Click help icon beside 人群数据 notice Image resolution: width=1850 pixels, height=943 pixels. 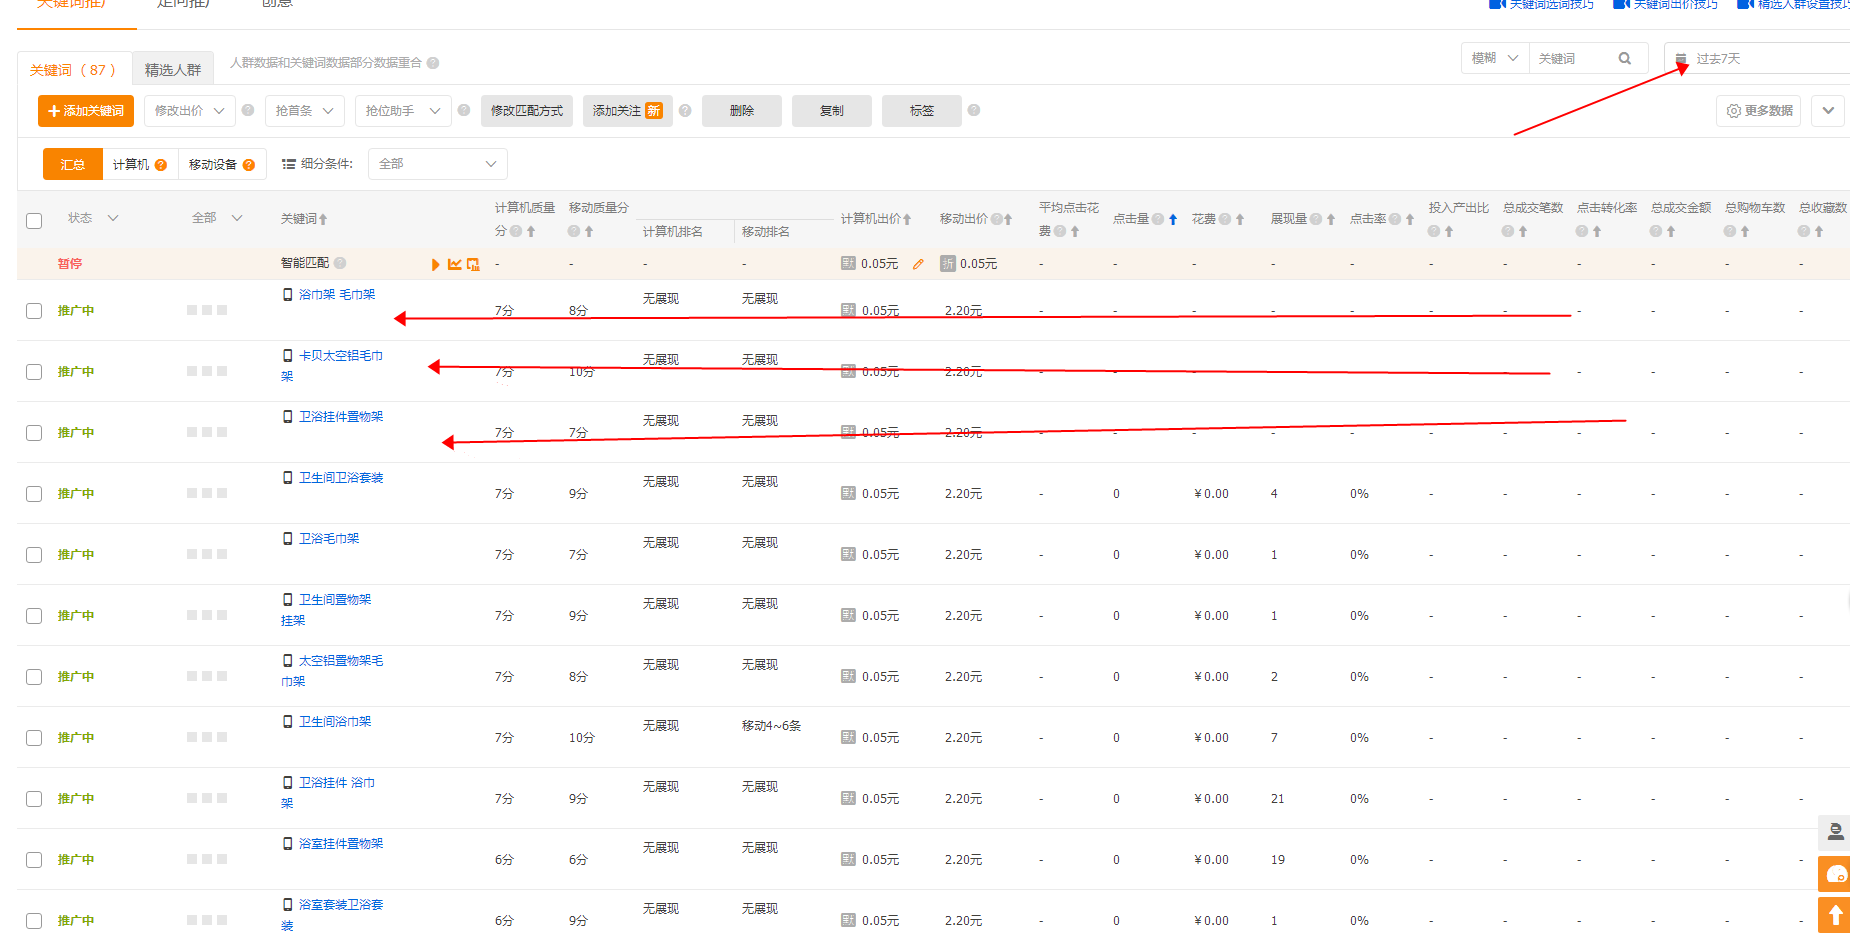pos(433,63)
